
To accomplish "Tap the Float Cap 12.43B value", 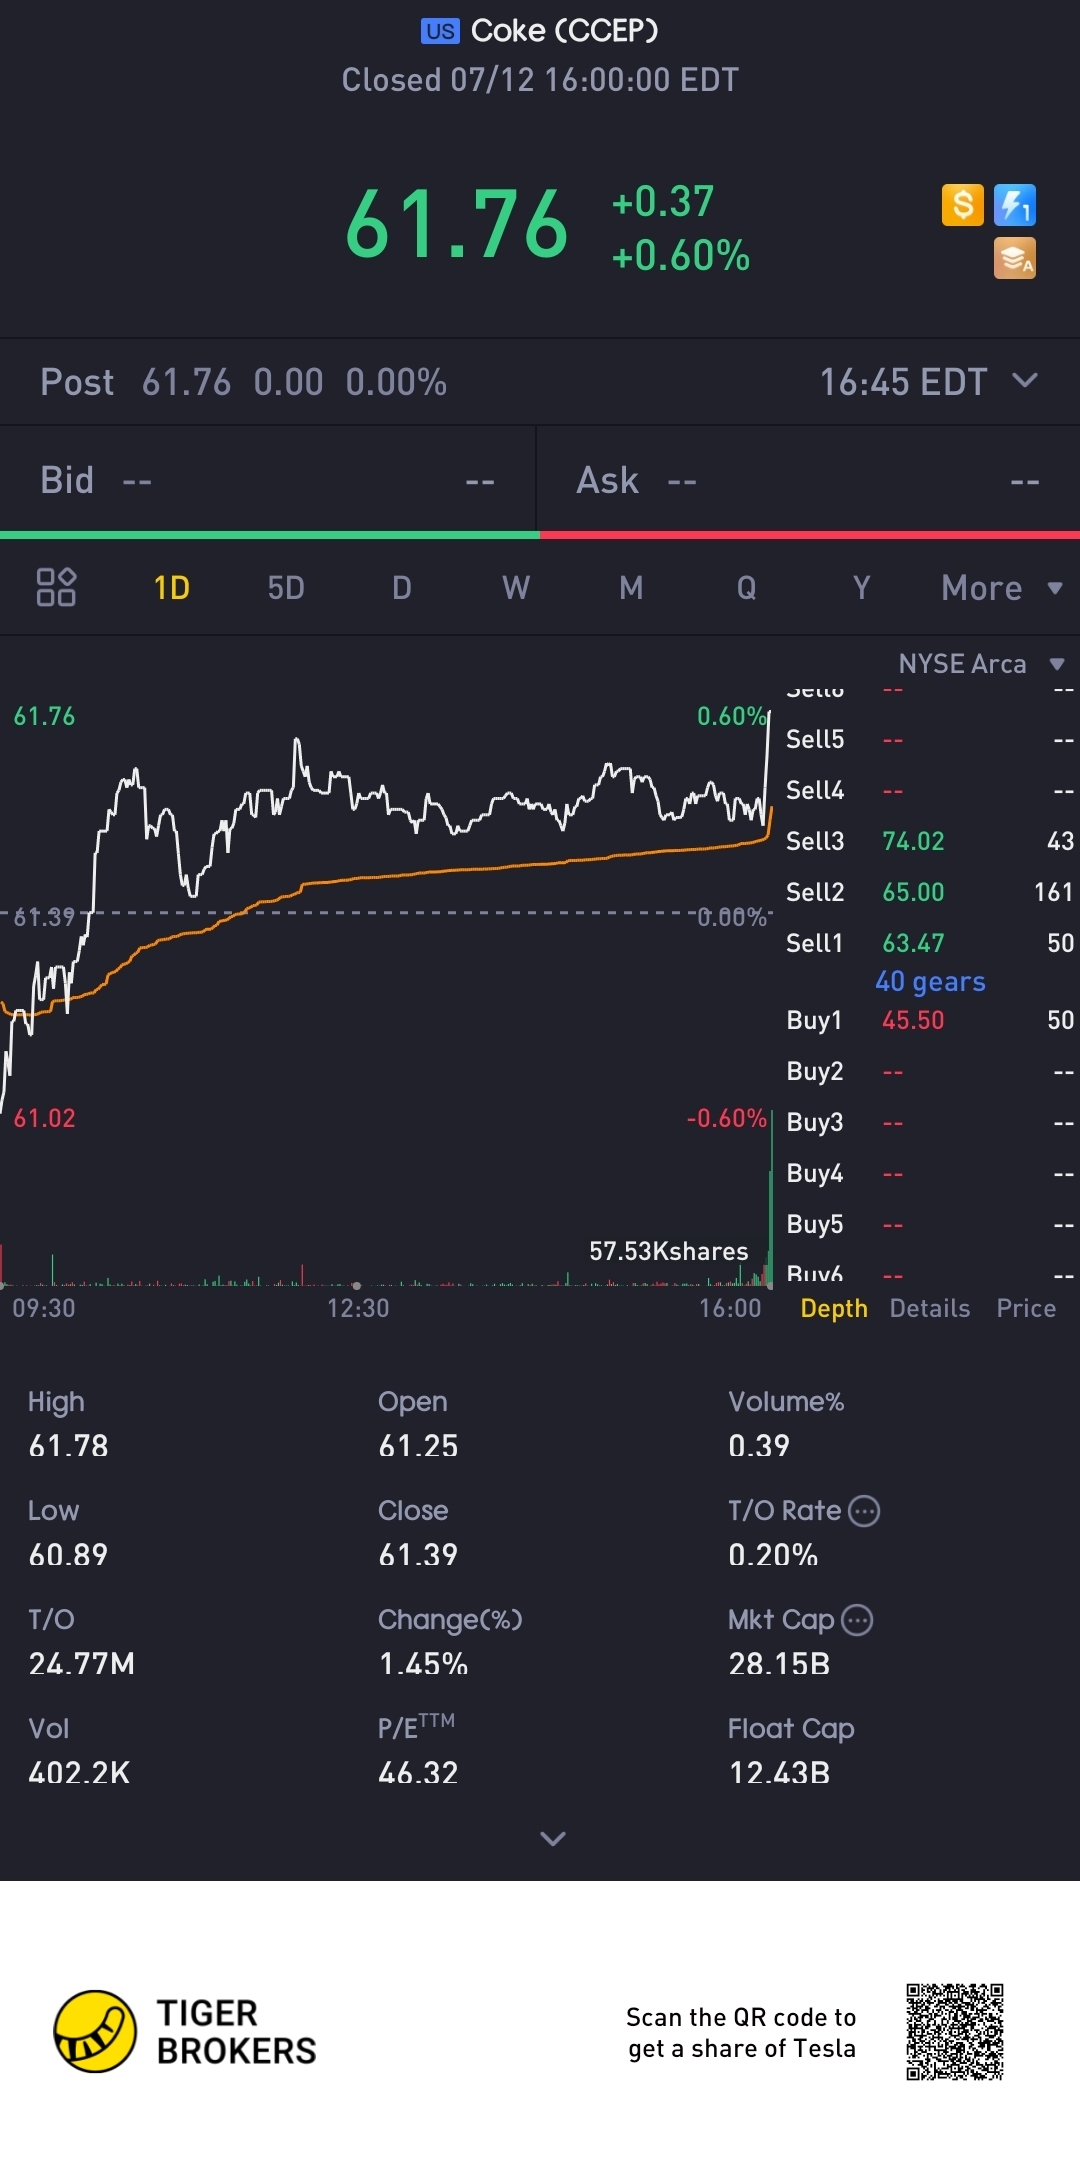I will click(x=779, y=1772).
